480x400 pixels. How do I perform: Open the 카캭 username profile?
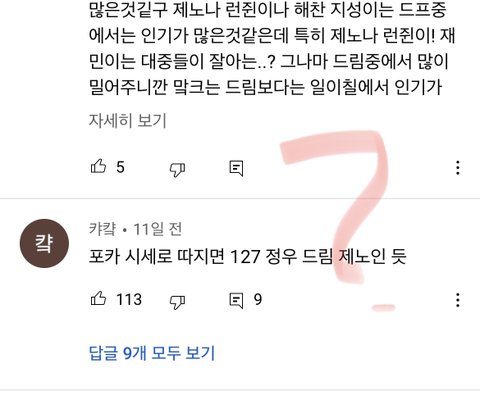coord(103,229)
